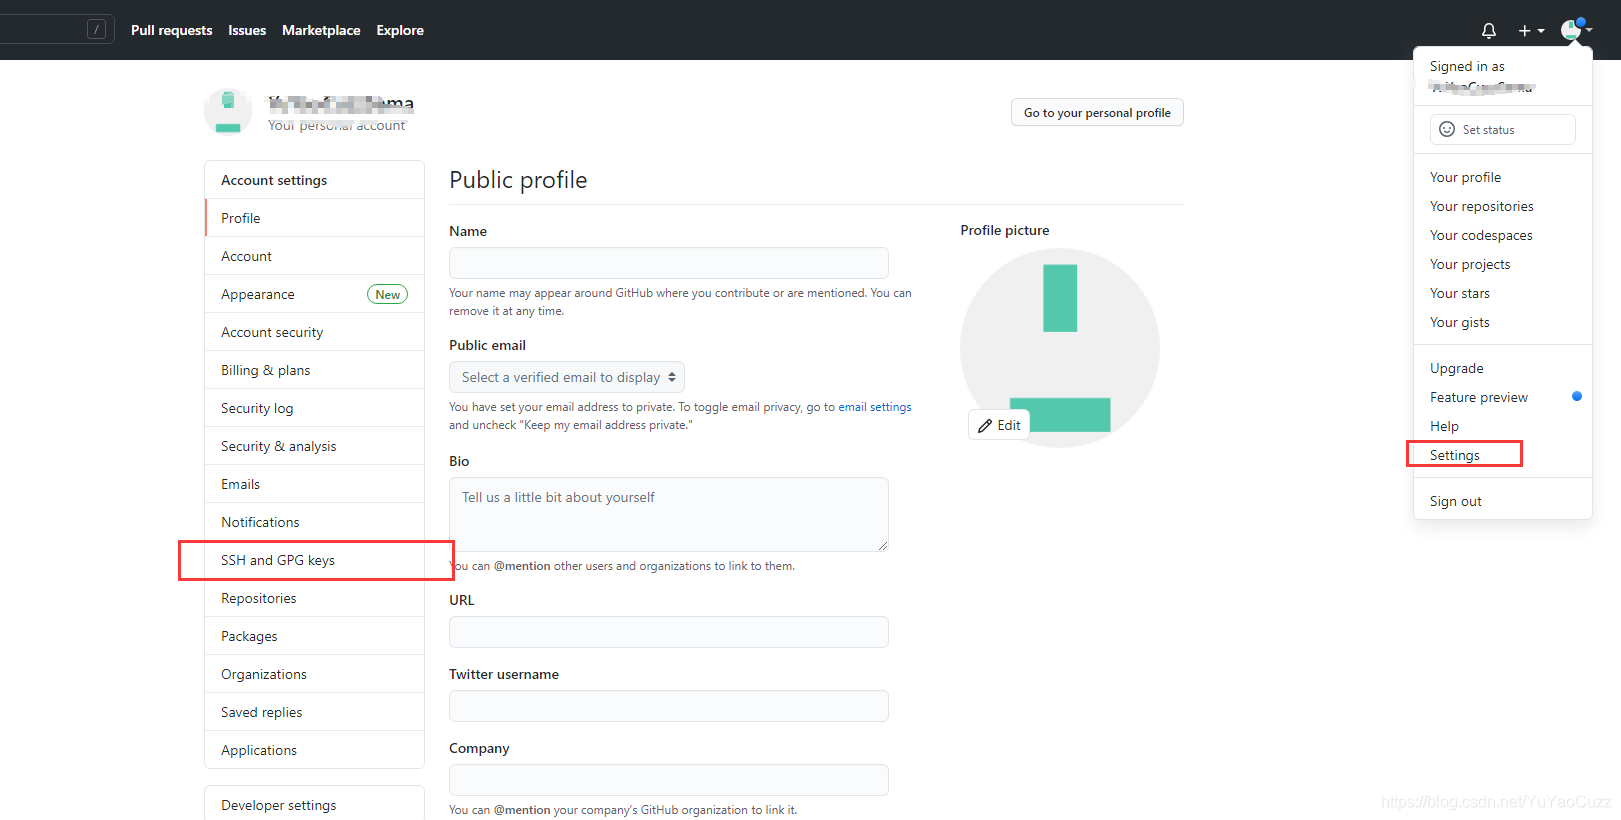Open Feature preview in user menu
Screen dimensions: 1621x820
pyautogui.click(x=1503, y=397)
